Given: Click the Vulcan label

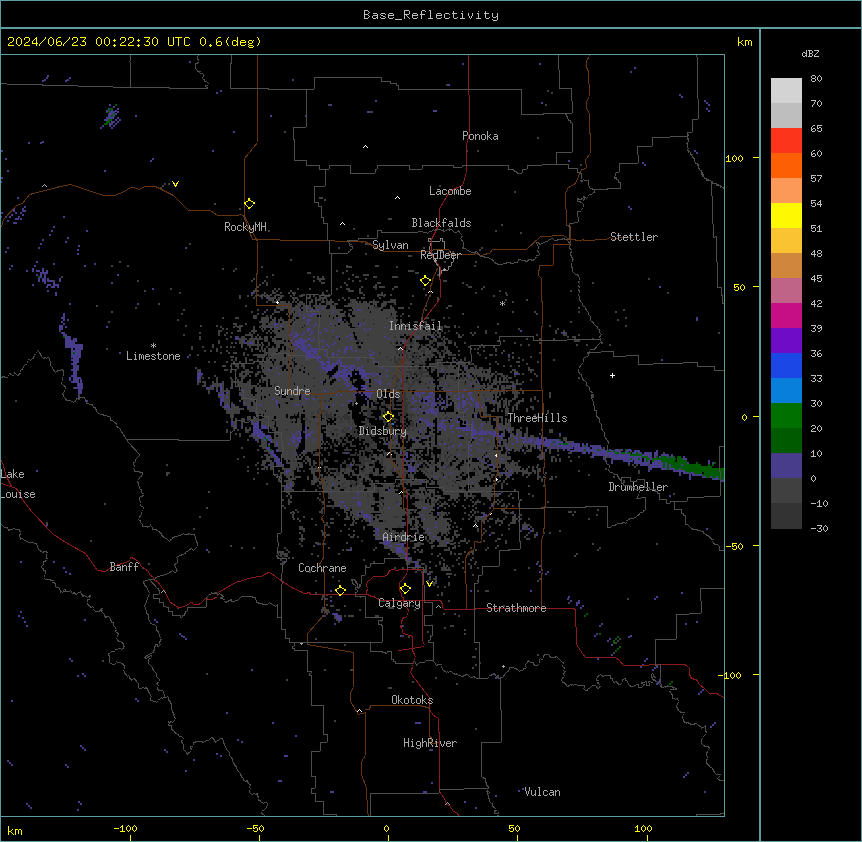Looking at the screenshot, I should click(542, 792).
